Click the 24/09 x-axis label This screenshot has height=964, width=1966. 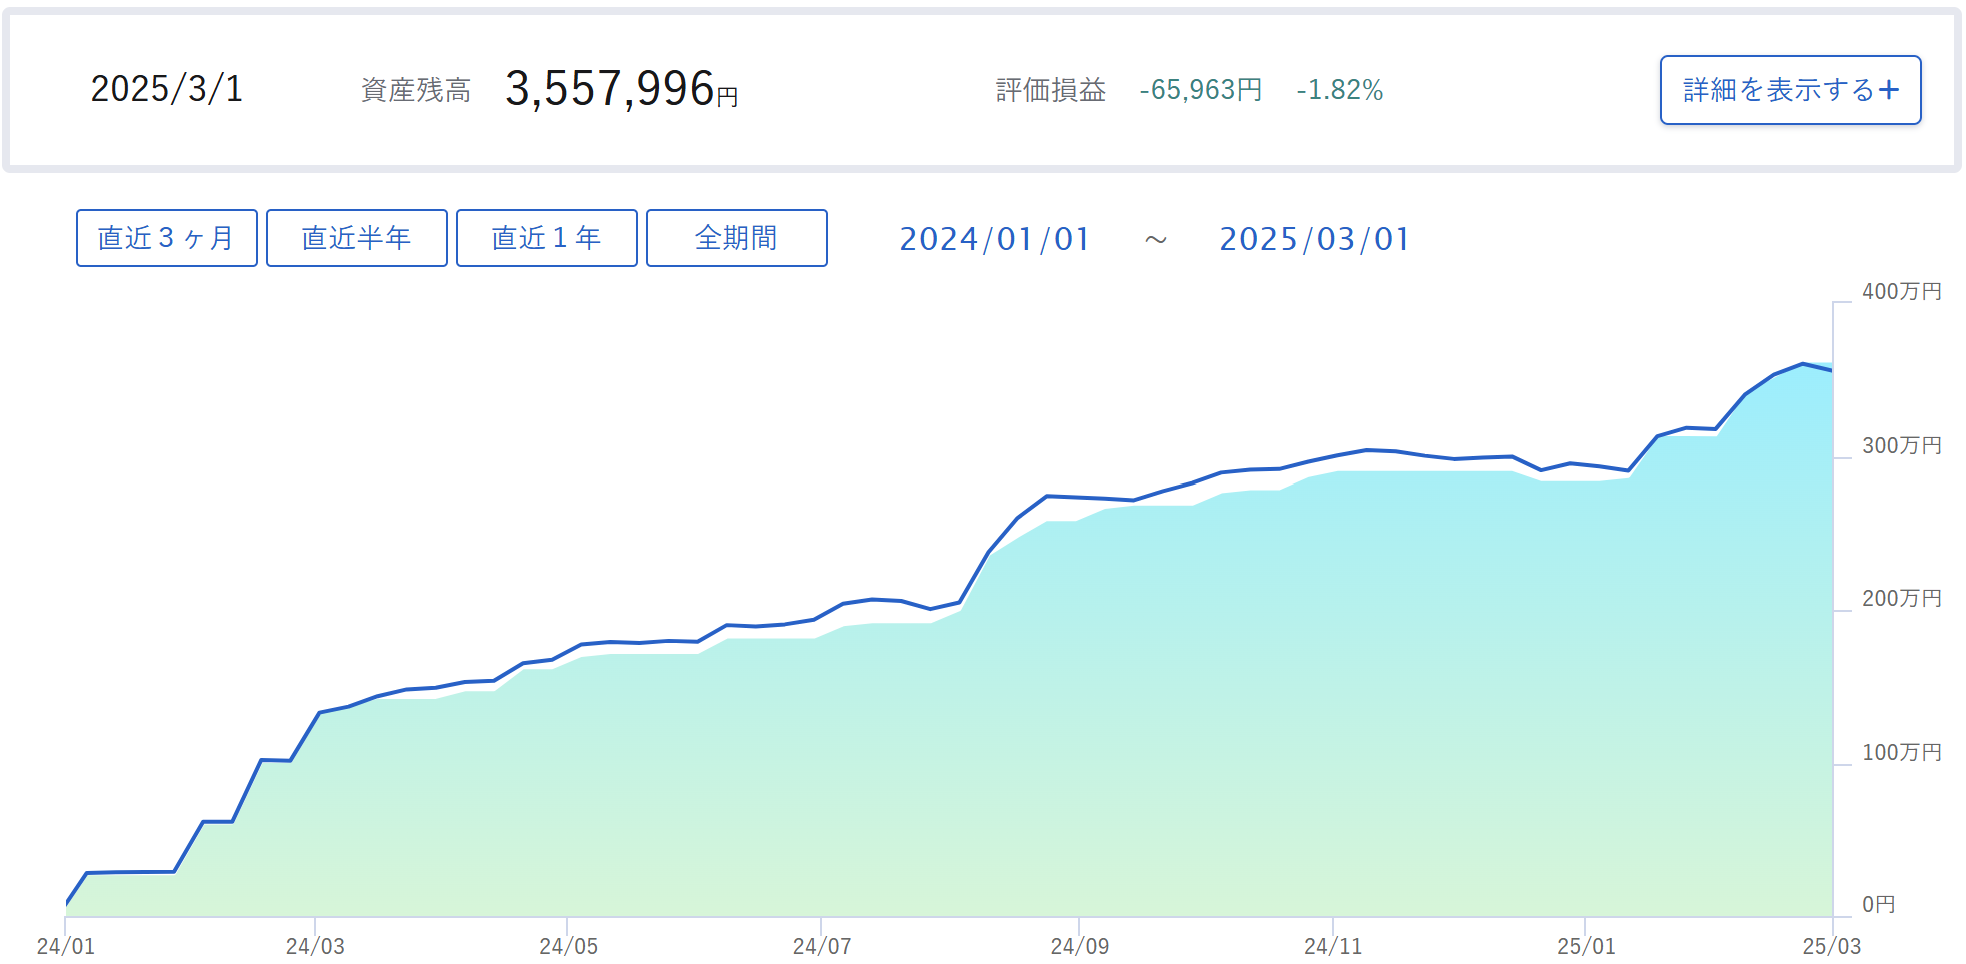tap(1080, 946)
